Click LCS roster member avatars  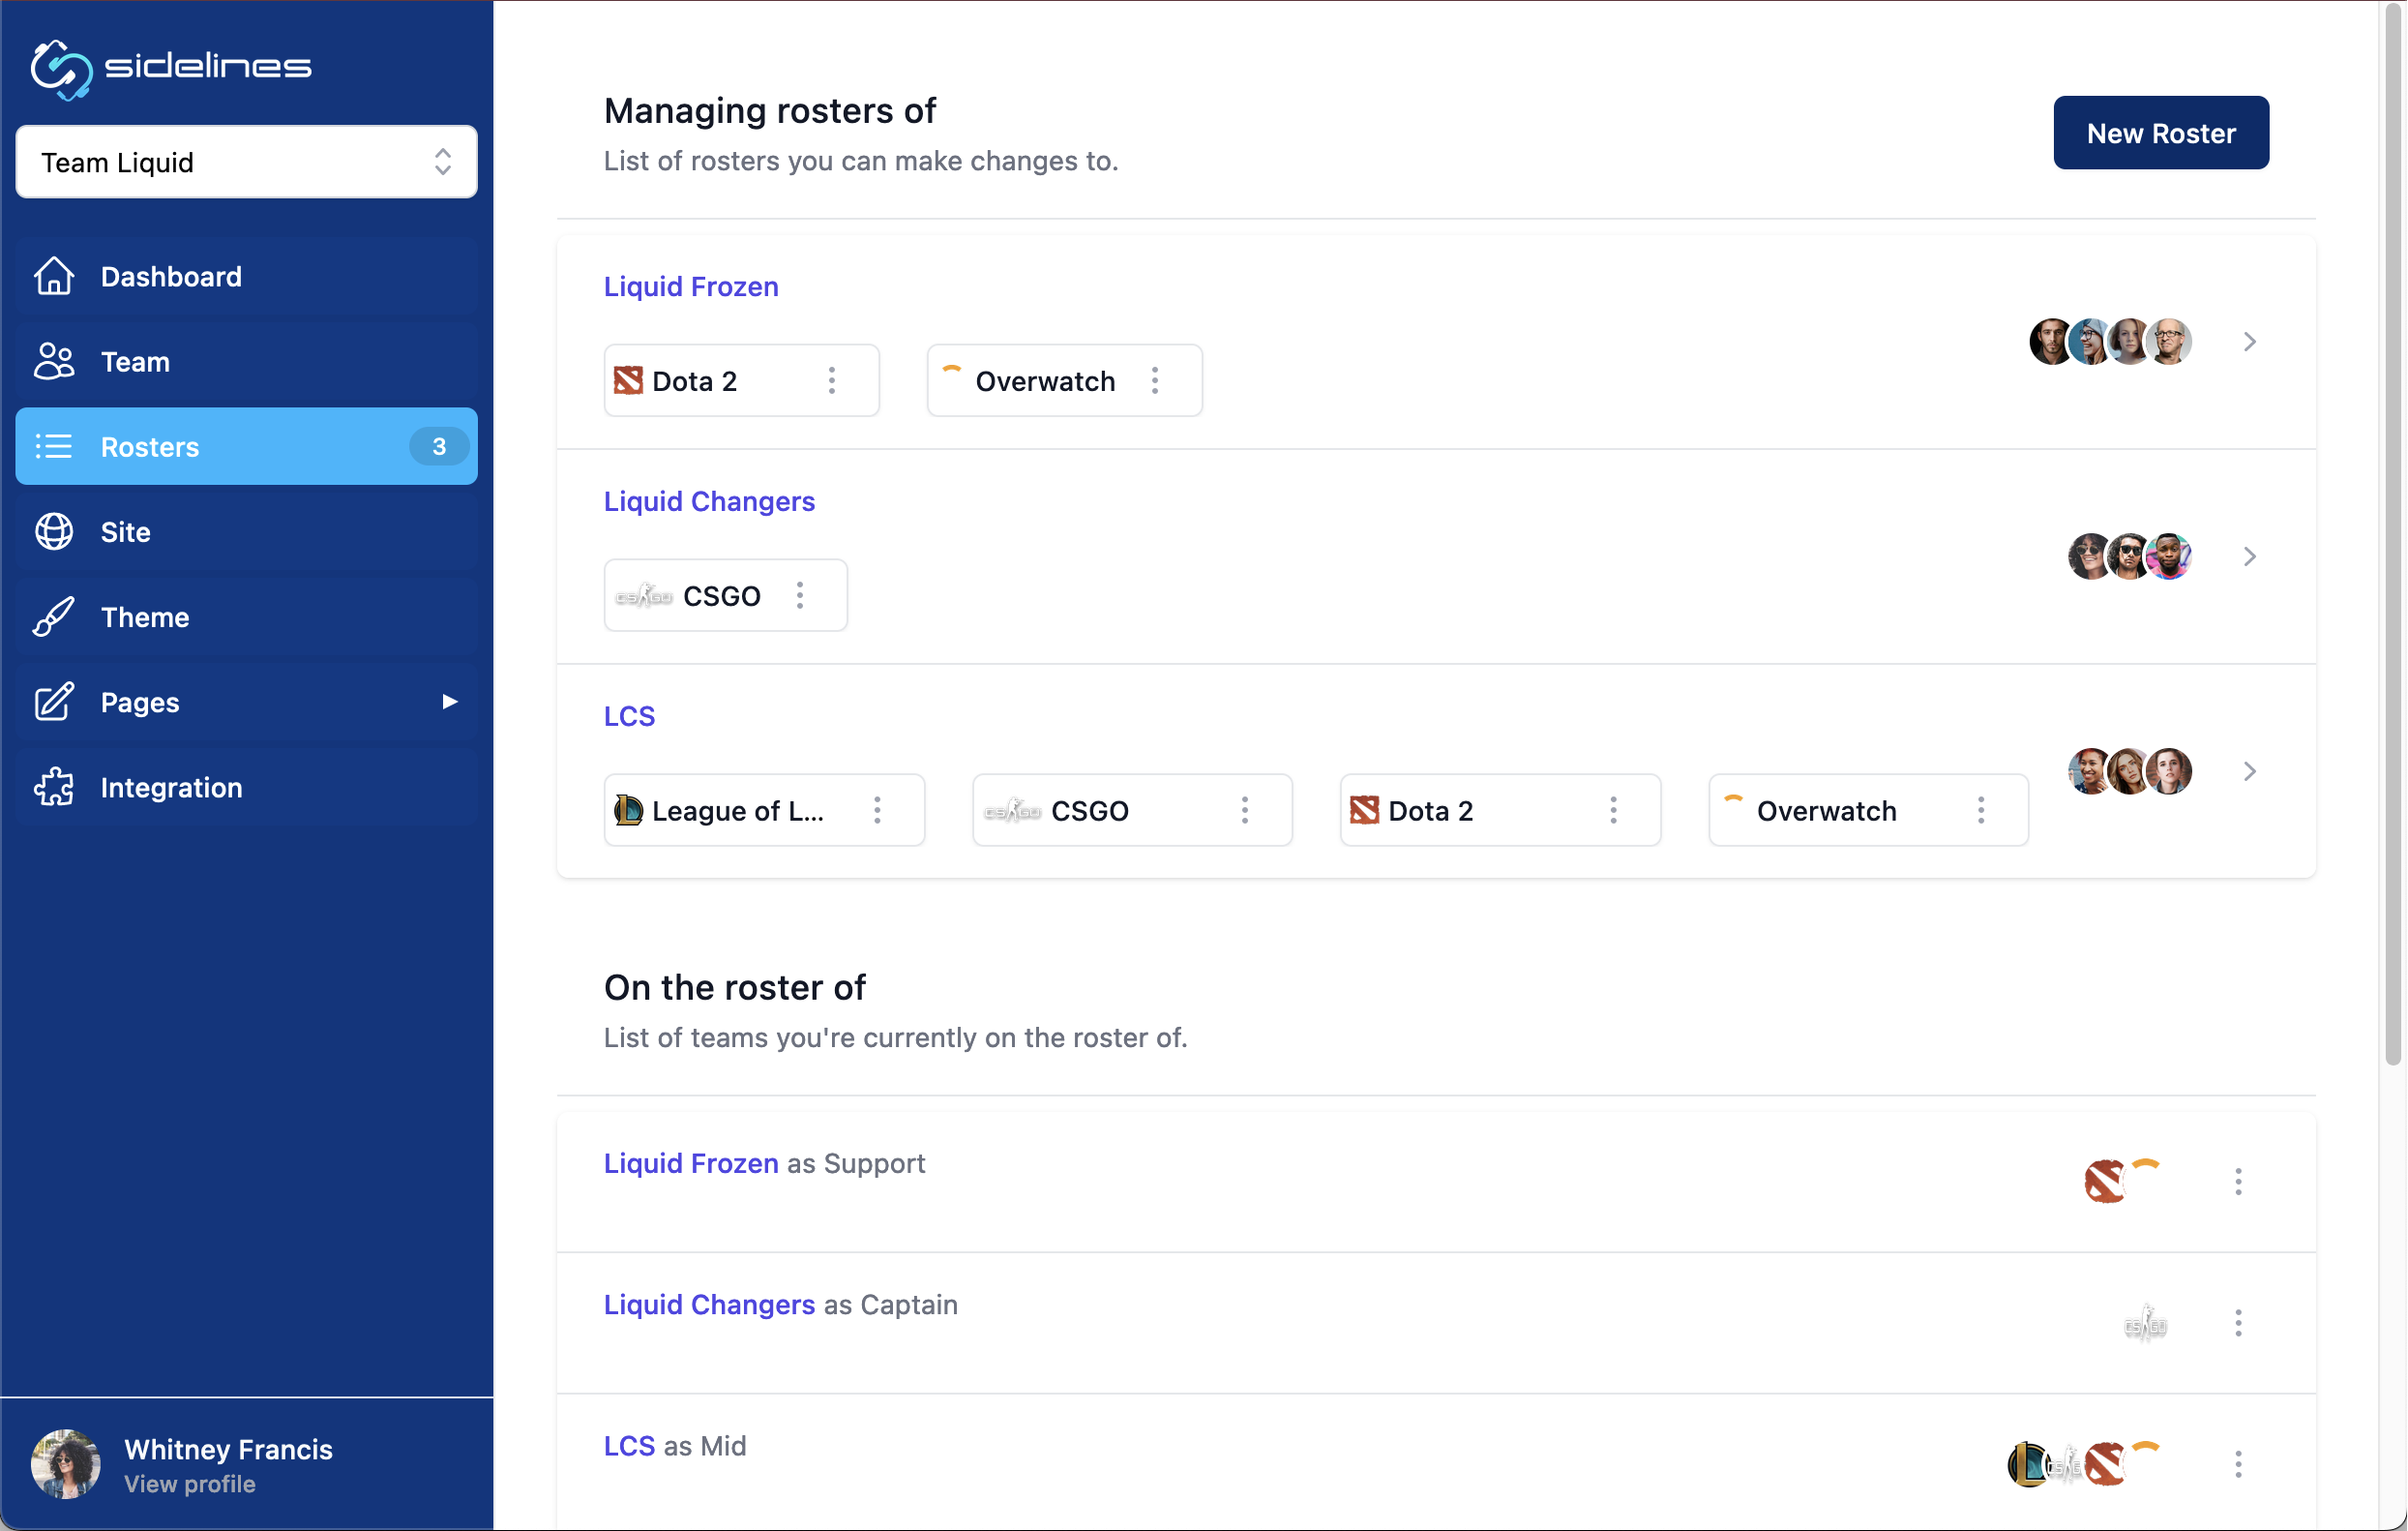pyautogui.click(x=2130, y=772)
